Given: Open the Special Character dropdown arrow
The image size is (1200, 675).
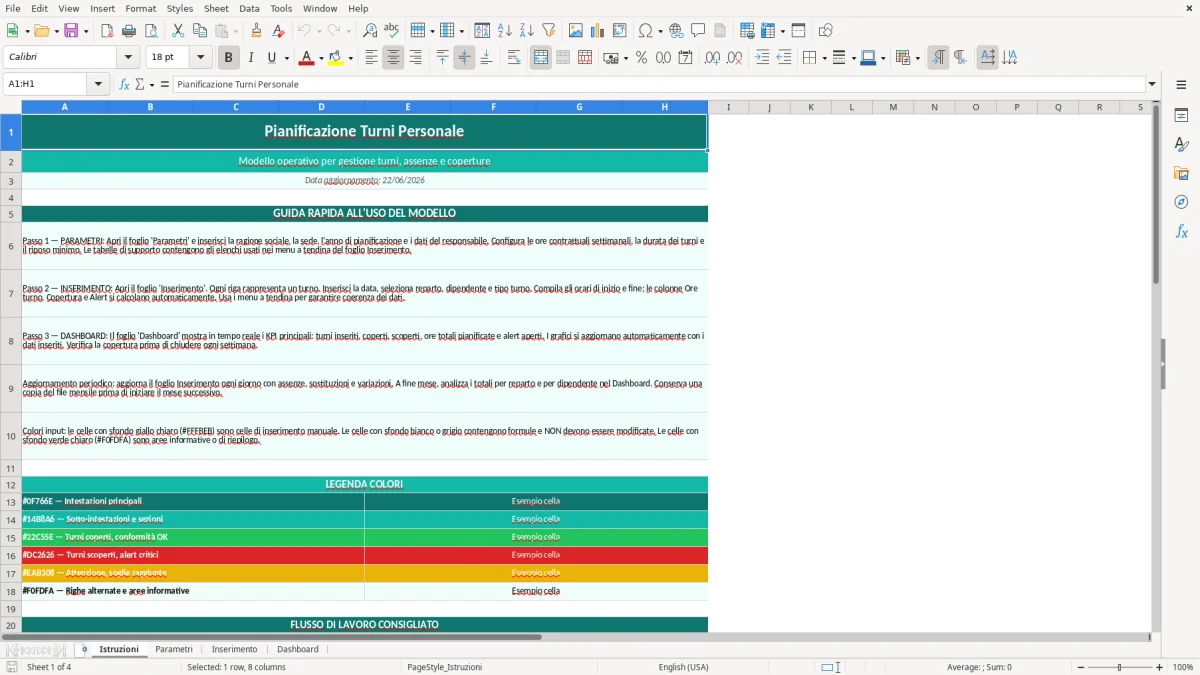Looking at the screenshot, I should [660, 31].
